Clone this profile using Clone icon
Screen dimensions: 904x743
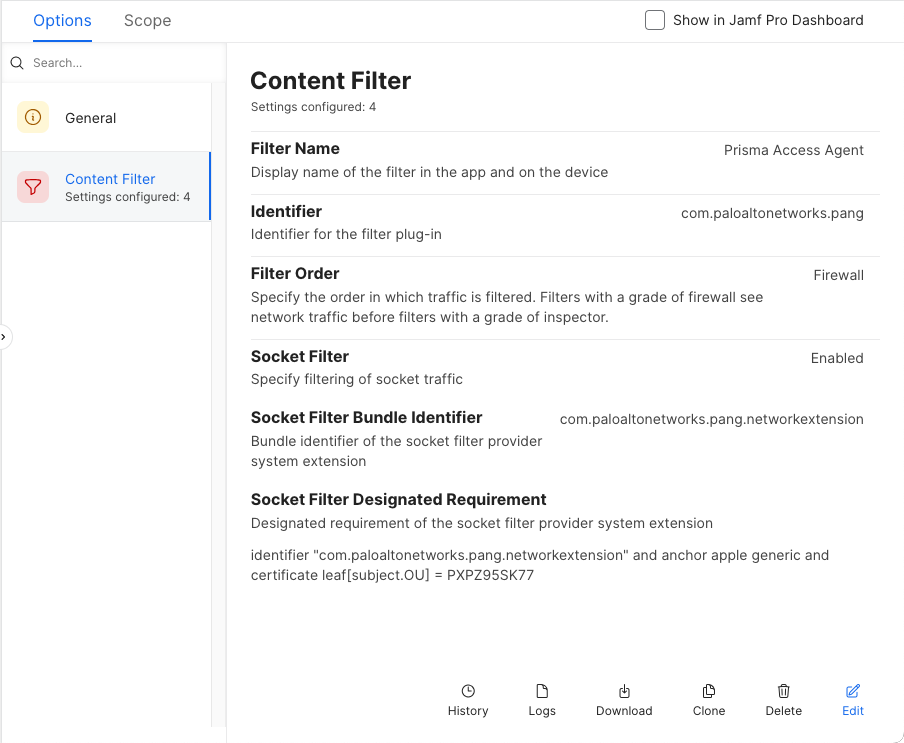[709, 691]
